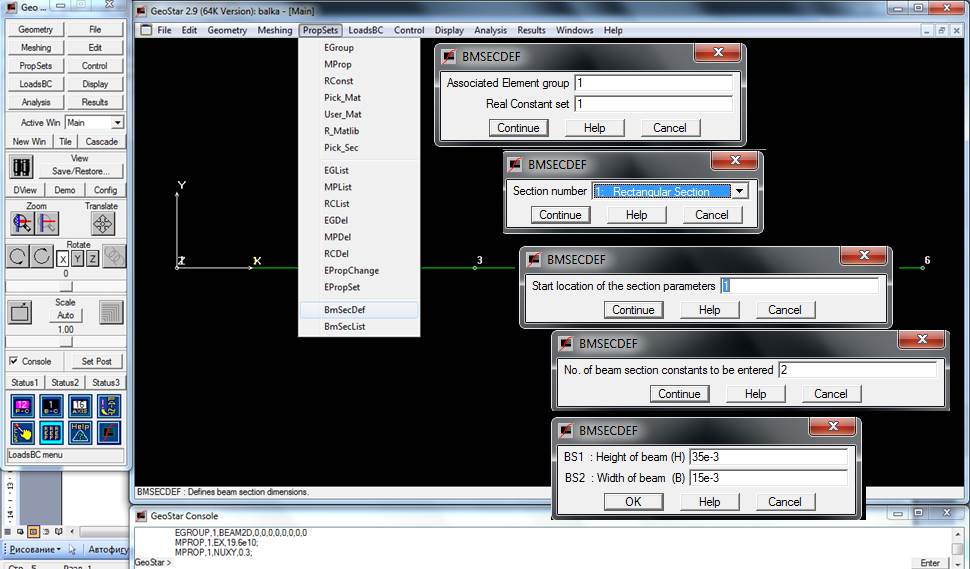Open the PropSets menu
The image size is (970, 569).
tap(320, 30)
